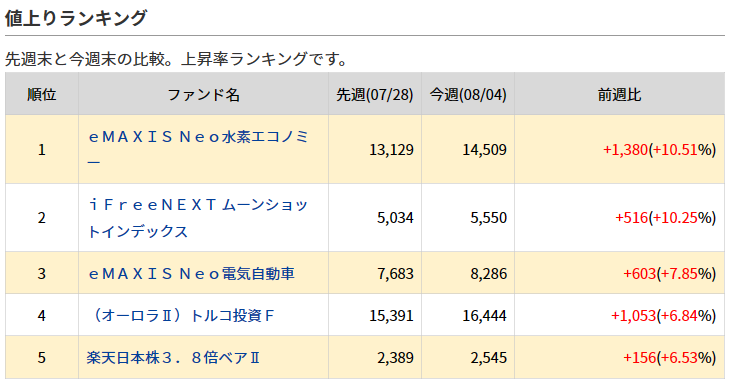Click the rank 5 cell
This screenshot has height=388, width=734.
pyautogui.click(x=42, y=358)
